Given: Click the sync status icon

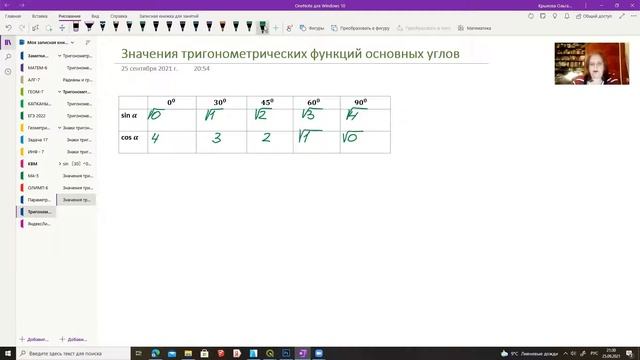Looking at the screenshot, I should [531, 16].
